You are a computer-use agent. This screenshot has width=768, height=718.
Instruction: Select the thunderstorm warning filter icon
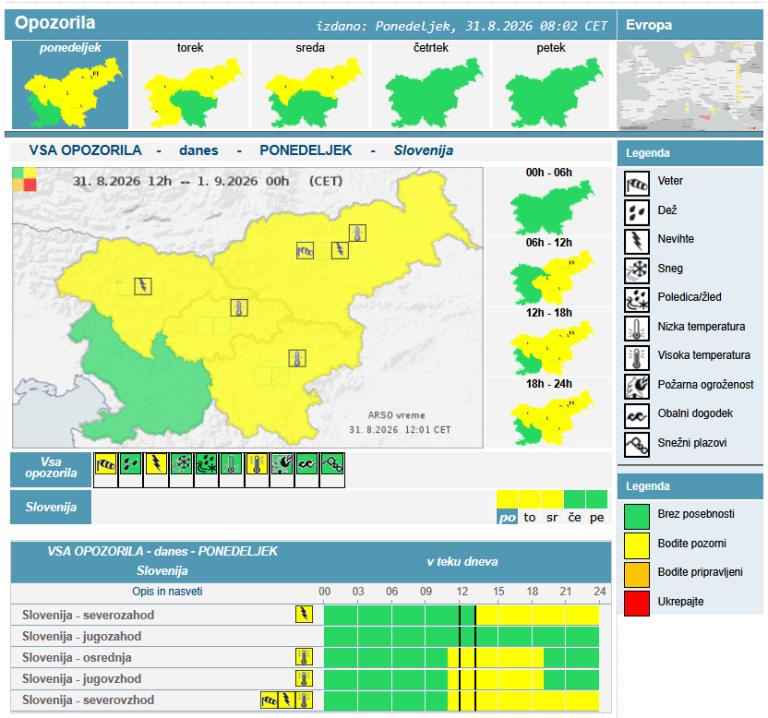[156, 463]
